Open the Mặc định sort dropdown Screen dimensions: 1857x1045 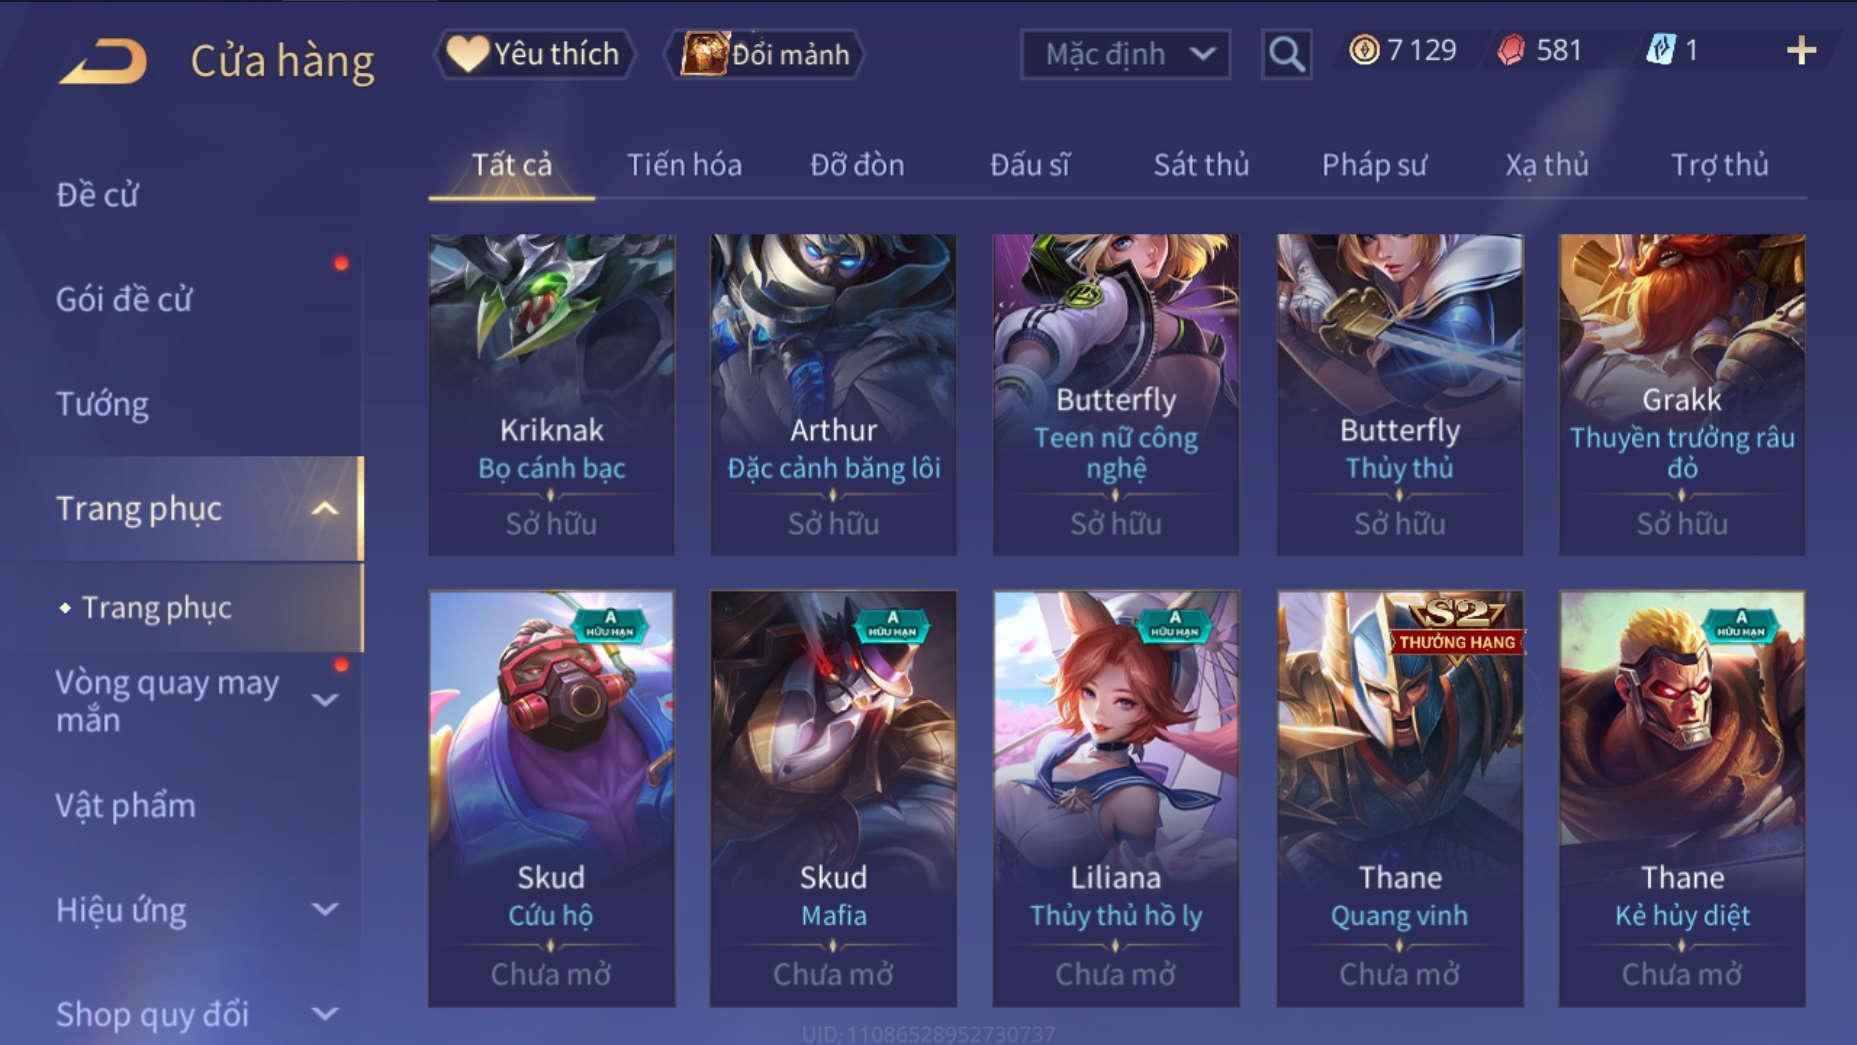coord(1125,54)
